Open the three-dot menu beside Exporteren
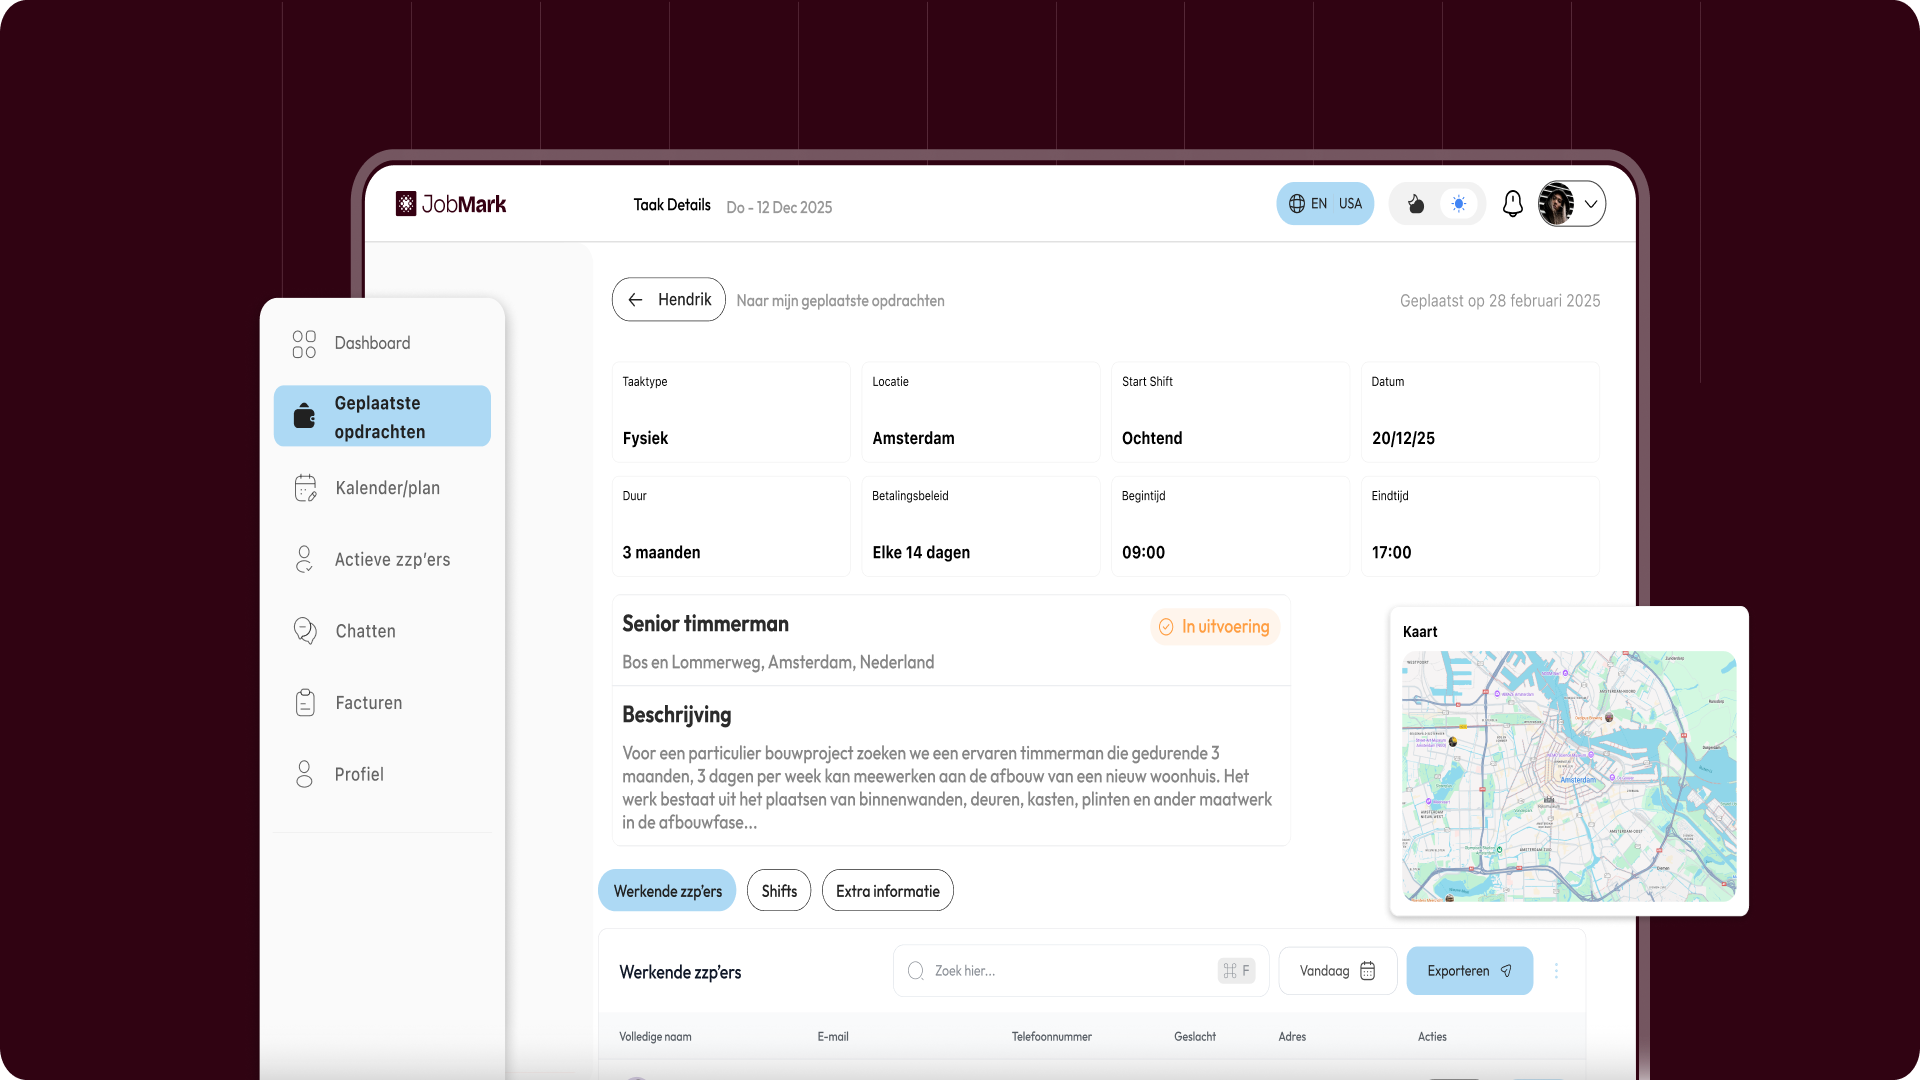Viewport: 1920px width, 1080px height. point(1556,971)
